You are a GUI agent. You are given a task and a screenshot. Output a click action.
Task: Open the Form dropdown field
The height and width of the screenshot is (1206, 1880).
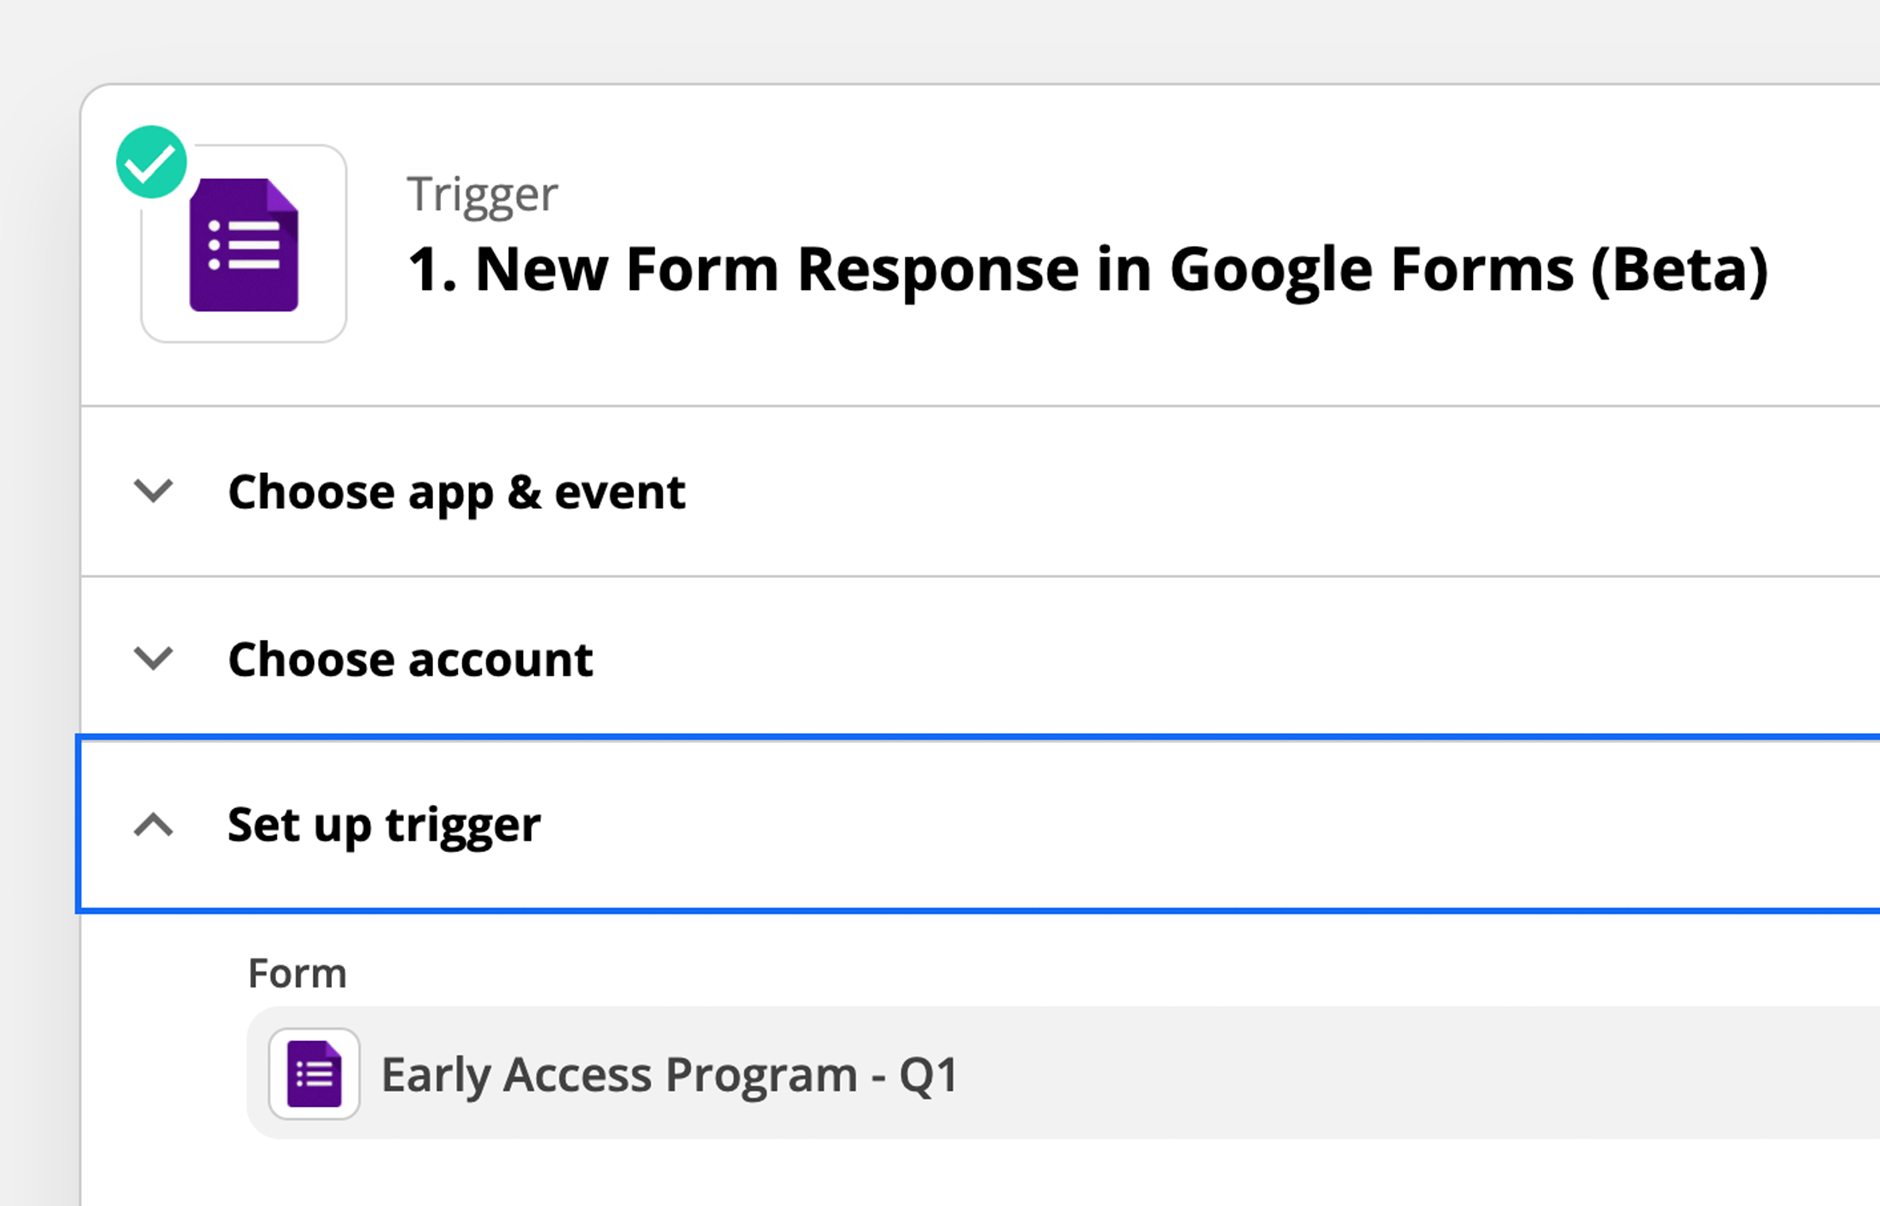(1063, 1073)
